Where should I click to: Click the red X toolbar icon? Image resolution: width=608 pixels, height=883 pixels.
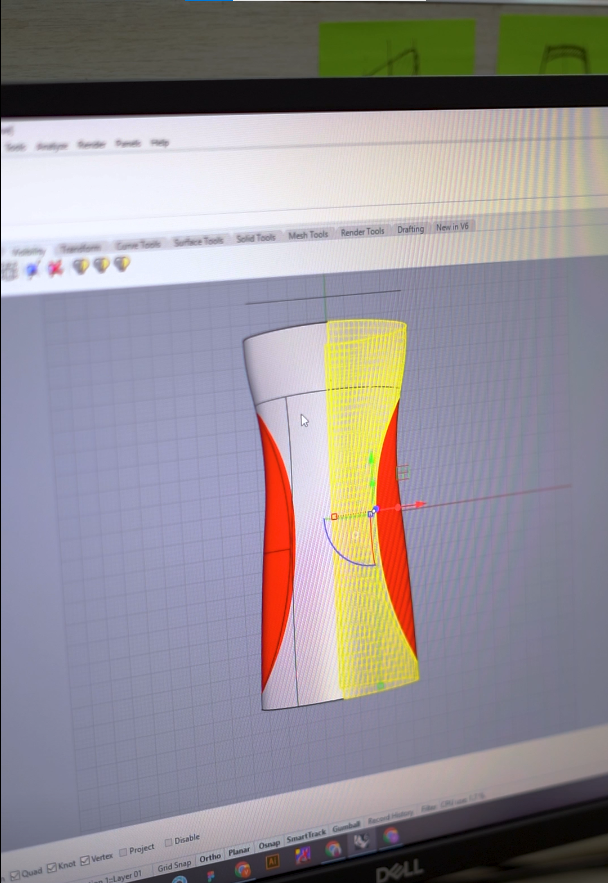tap(55, 268)
